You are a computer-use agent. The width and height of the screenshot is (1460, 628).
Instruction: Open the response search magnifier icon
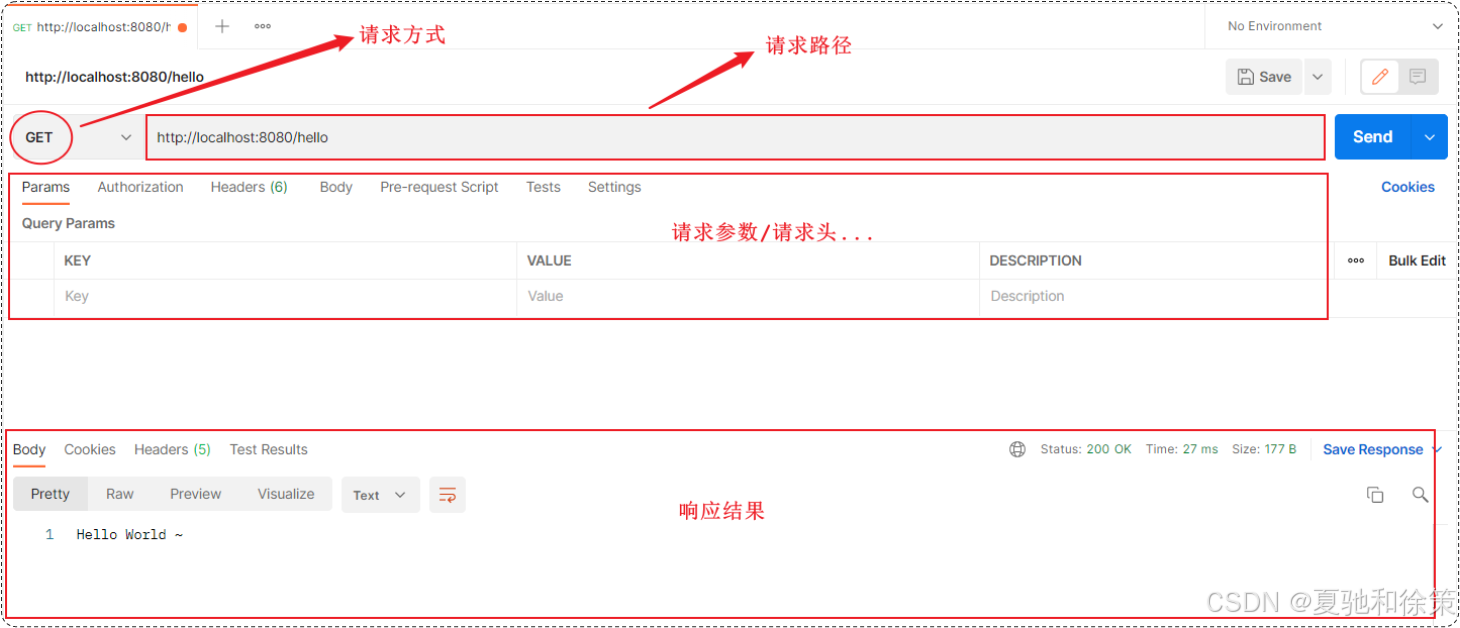pyautogui.click(x=1420, y=494)
